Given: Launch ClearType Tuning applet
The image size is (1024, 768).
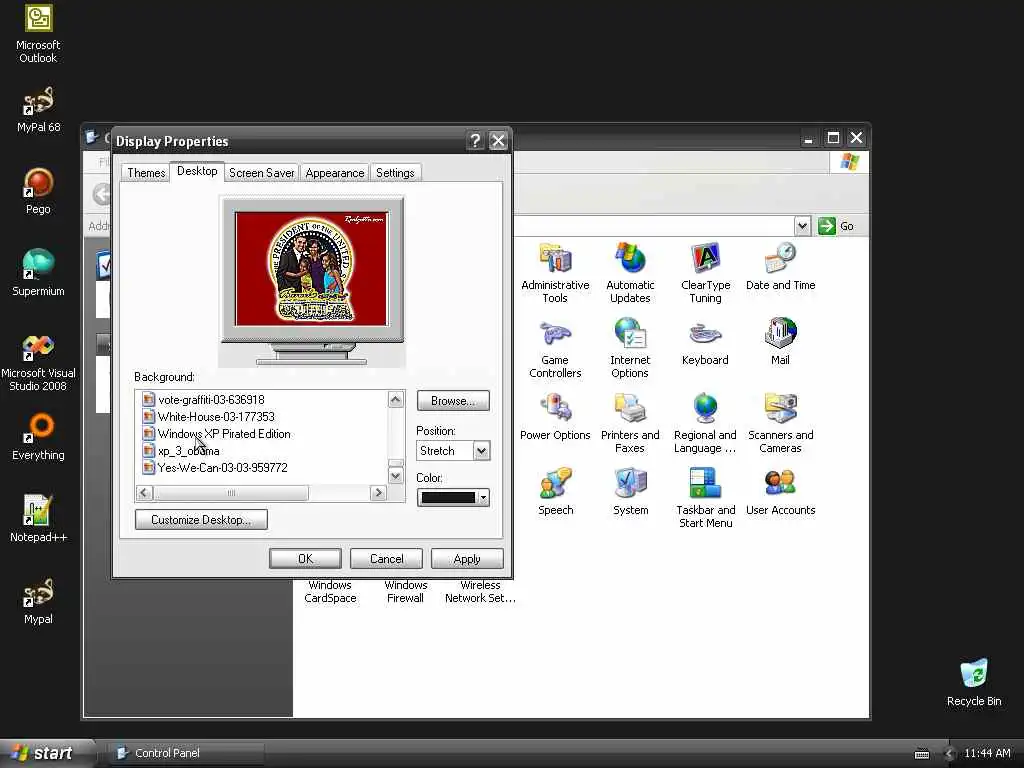Looking at the screenshot, I should pos(705,272).
